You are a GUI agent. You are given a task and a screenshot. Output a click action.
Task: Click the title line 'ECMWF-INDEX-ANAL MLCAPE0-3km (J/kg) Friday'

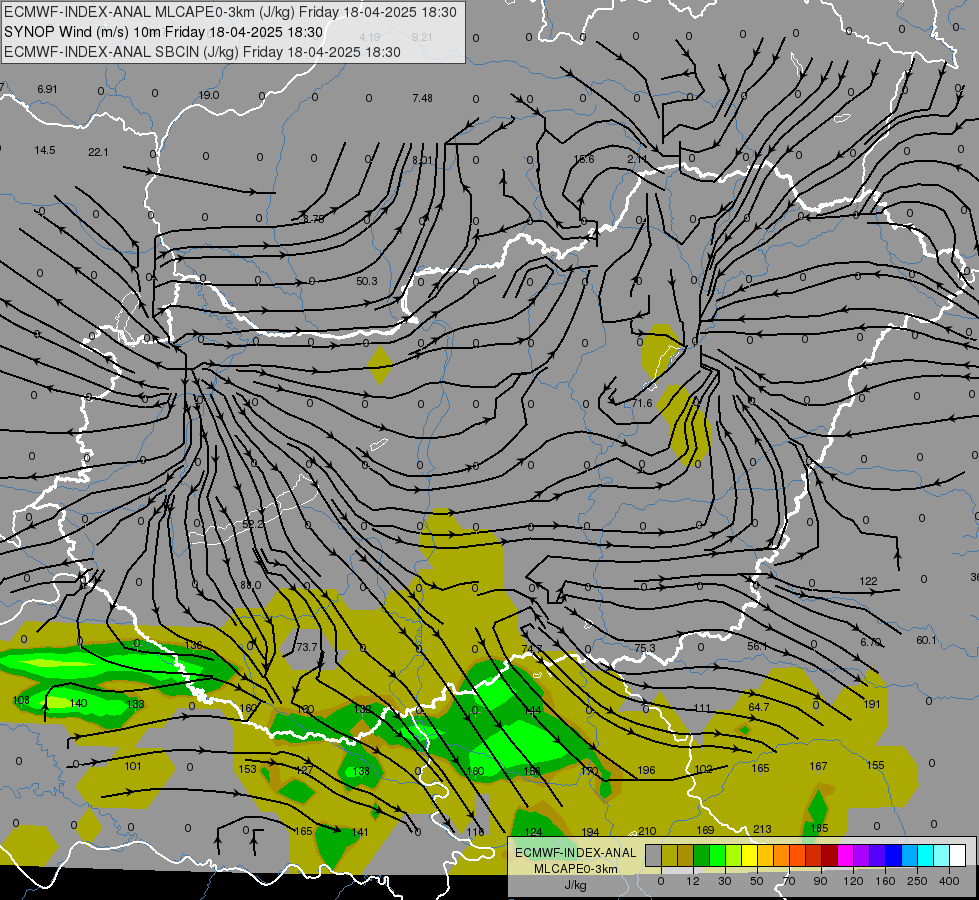(x=172, y=12)
